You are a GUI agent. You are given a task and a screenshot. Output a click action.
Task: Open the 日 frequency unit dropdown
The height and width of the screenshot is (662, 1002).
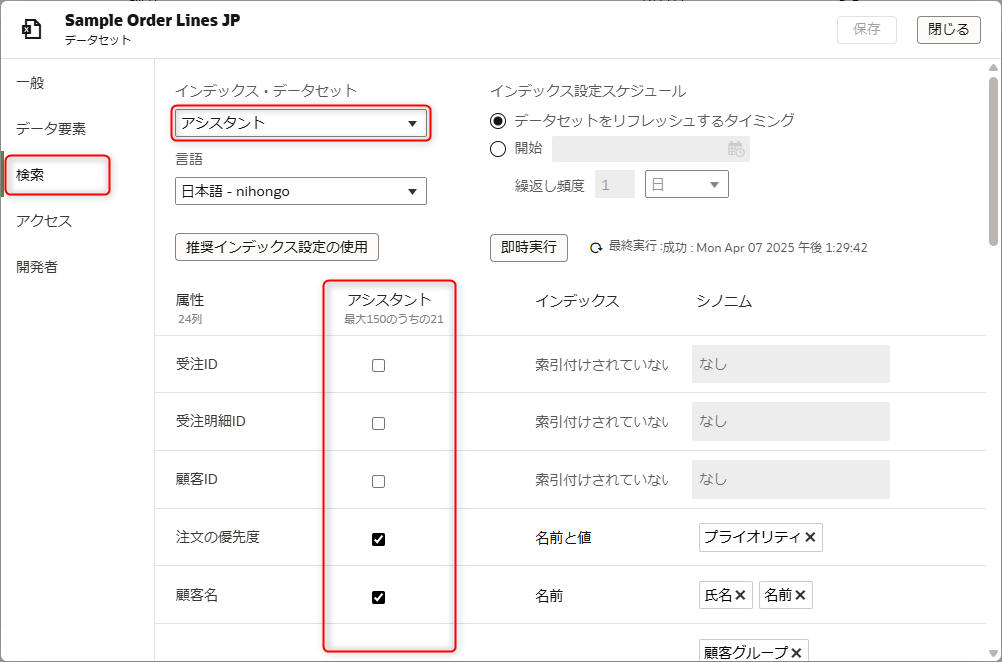pyautogui.click(x=686, y=184)
